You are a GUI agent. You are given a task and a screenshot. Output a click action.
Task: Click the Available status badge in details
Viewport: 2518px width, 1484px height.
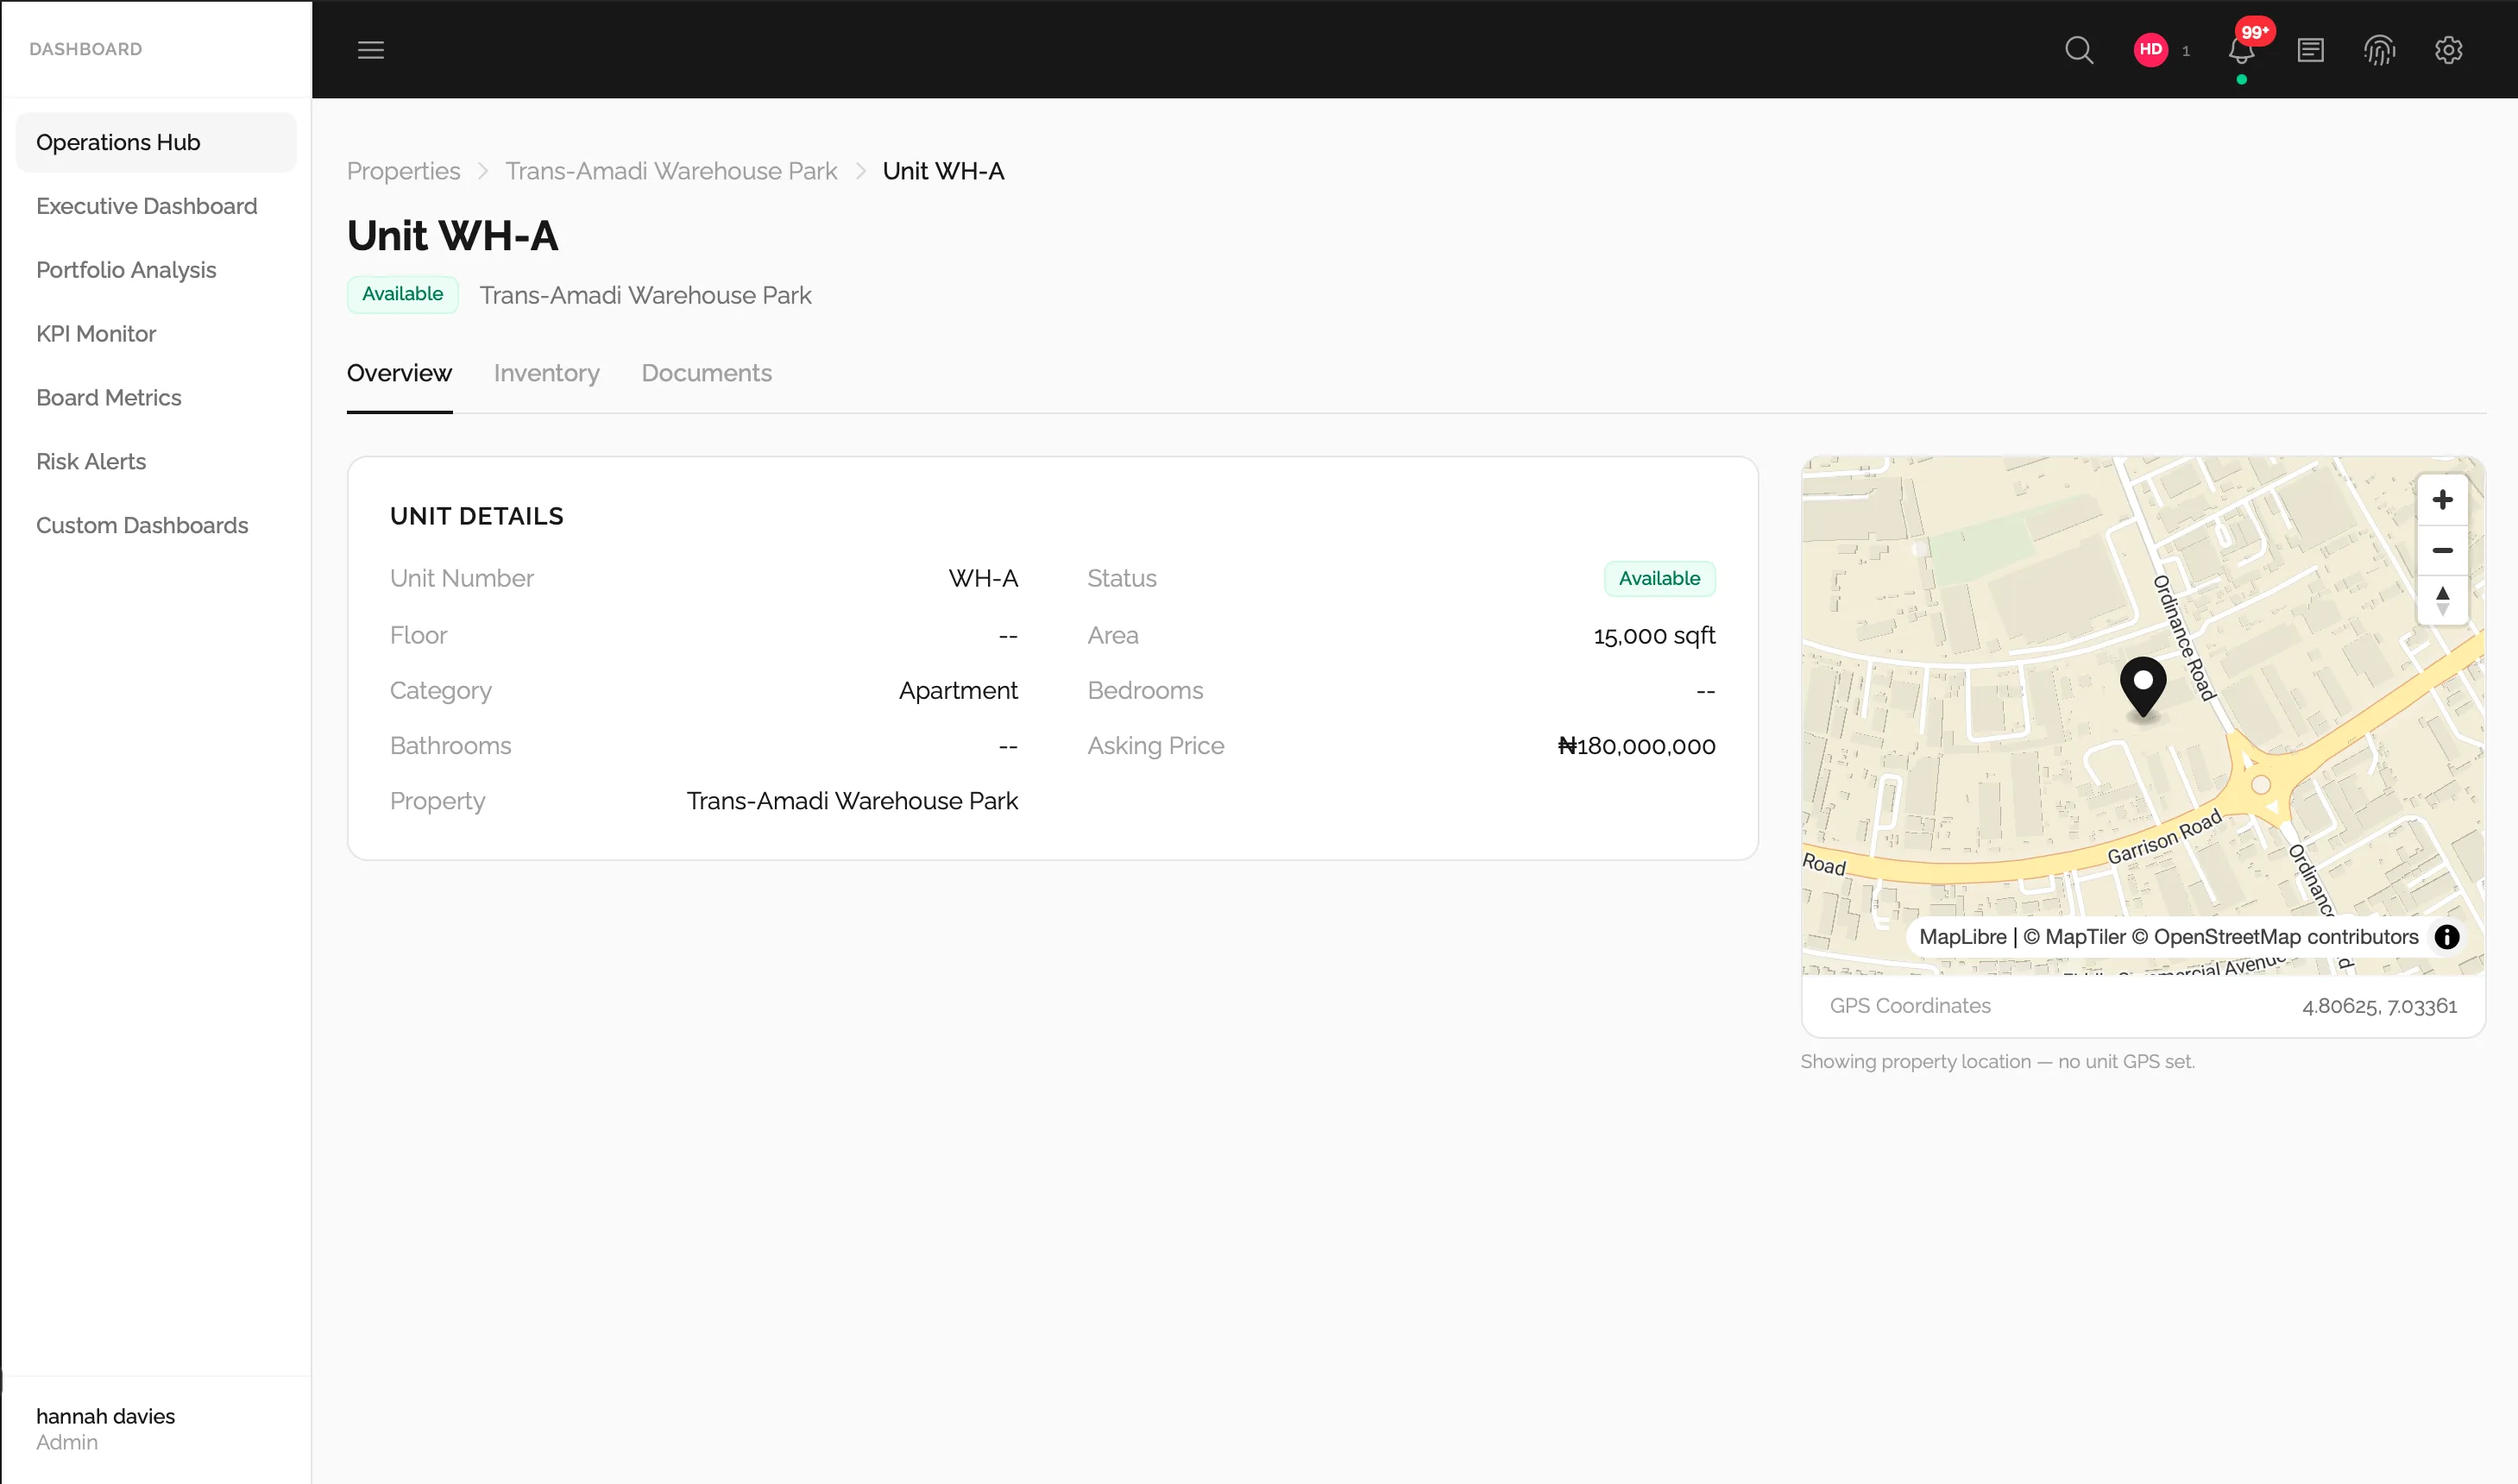[x=1659, y=578]
